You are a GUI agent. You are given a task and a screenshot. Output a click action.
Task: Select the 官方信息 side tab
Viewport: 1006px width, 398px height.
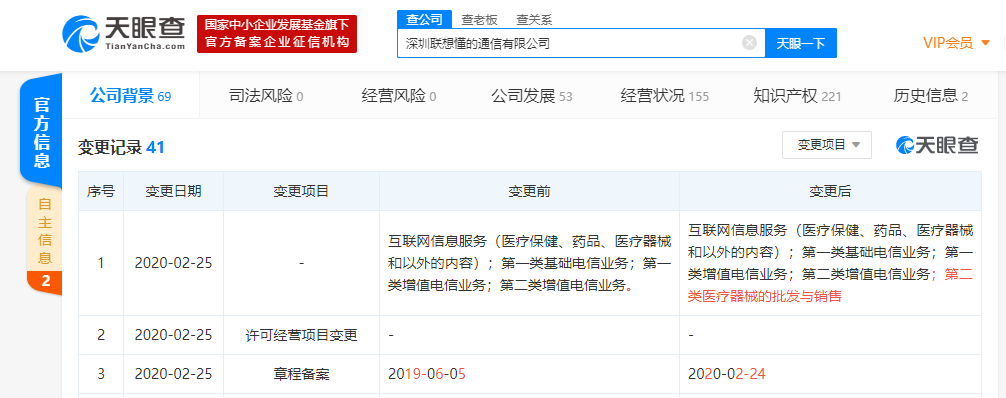coord(42,132)
